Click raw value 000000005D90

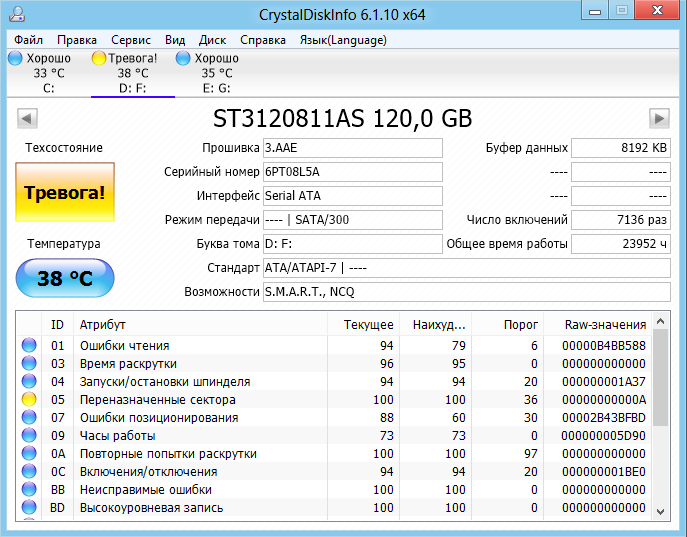tap(604, 435)
